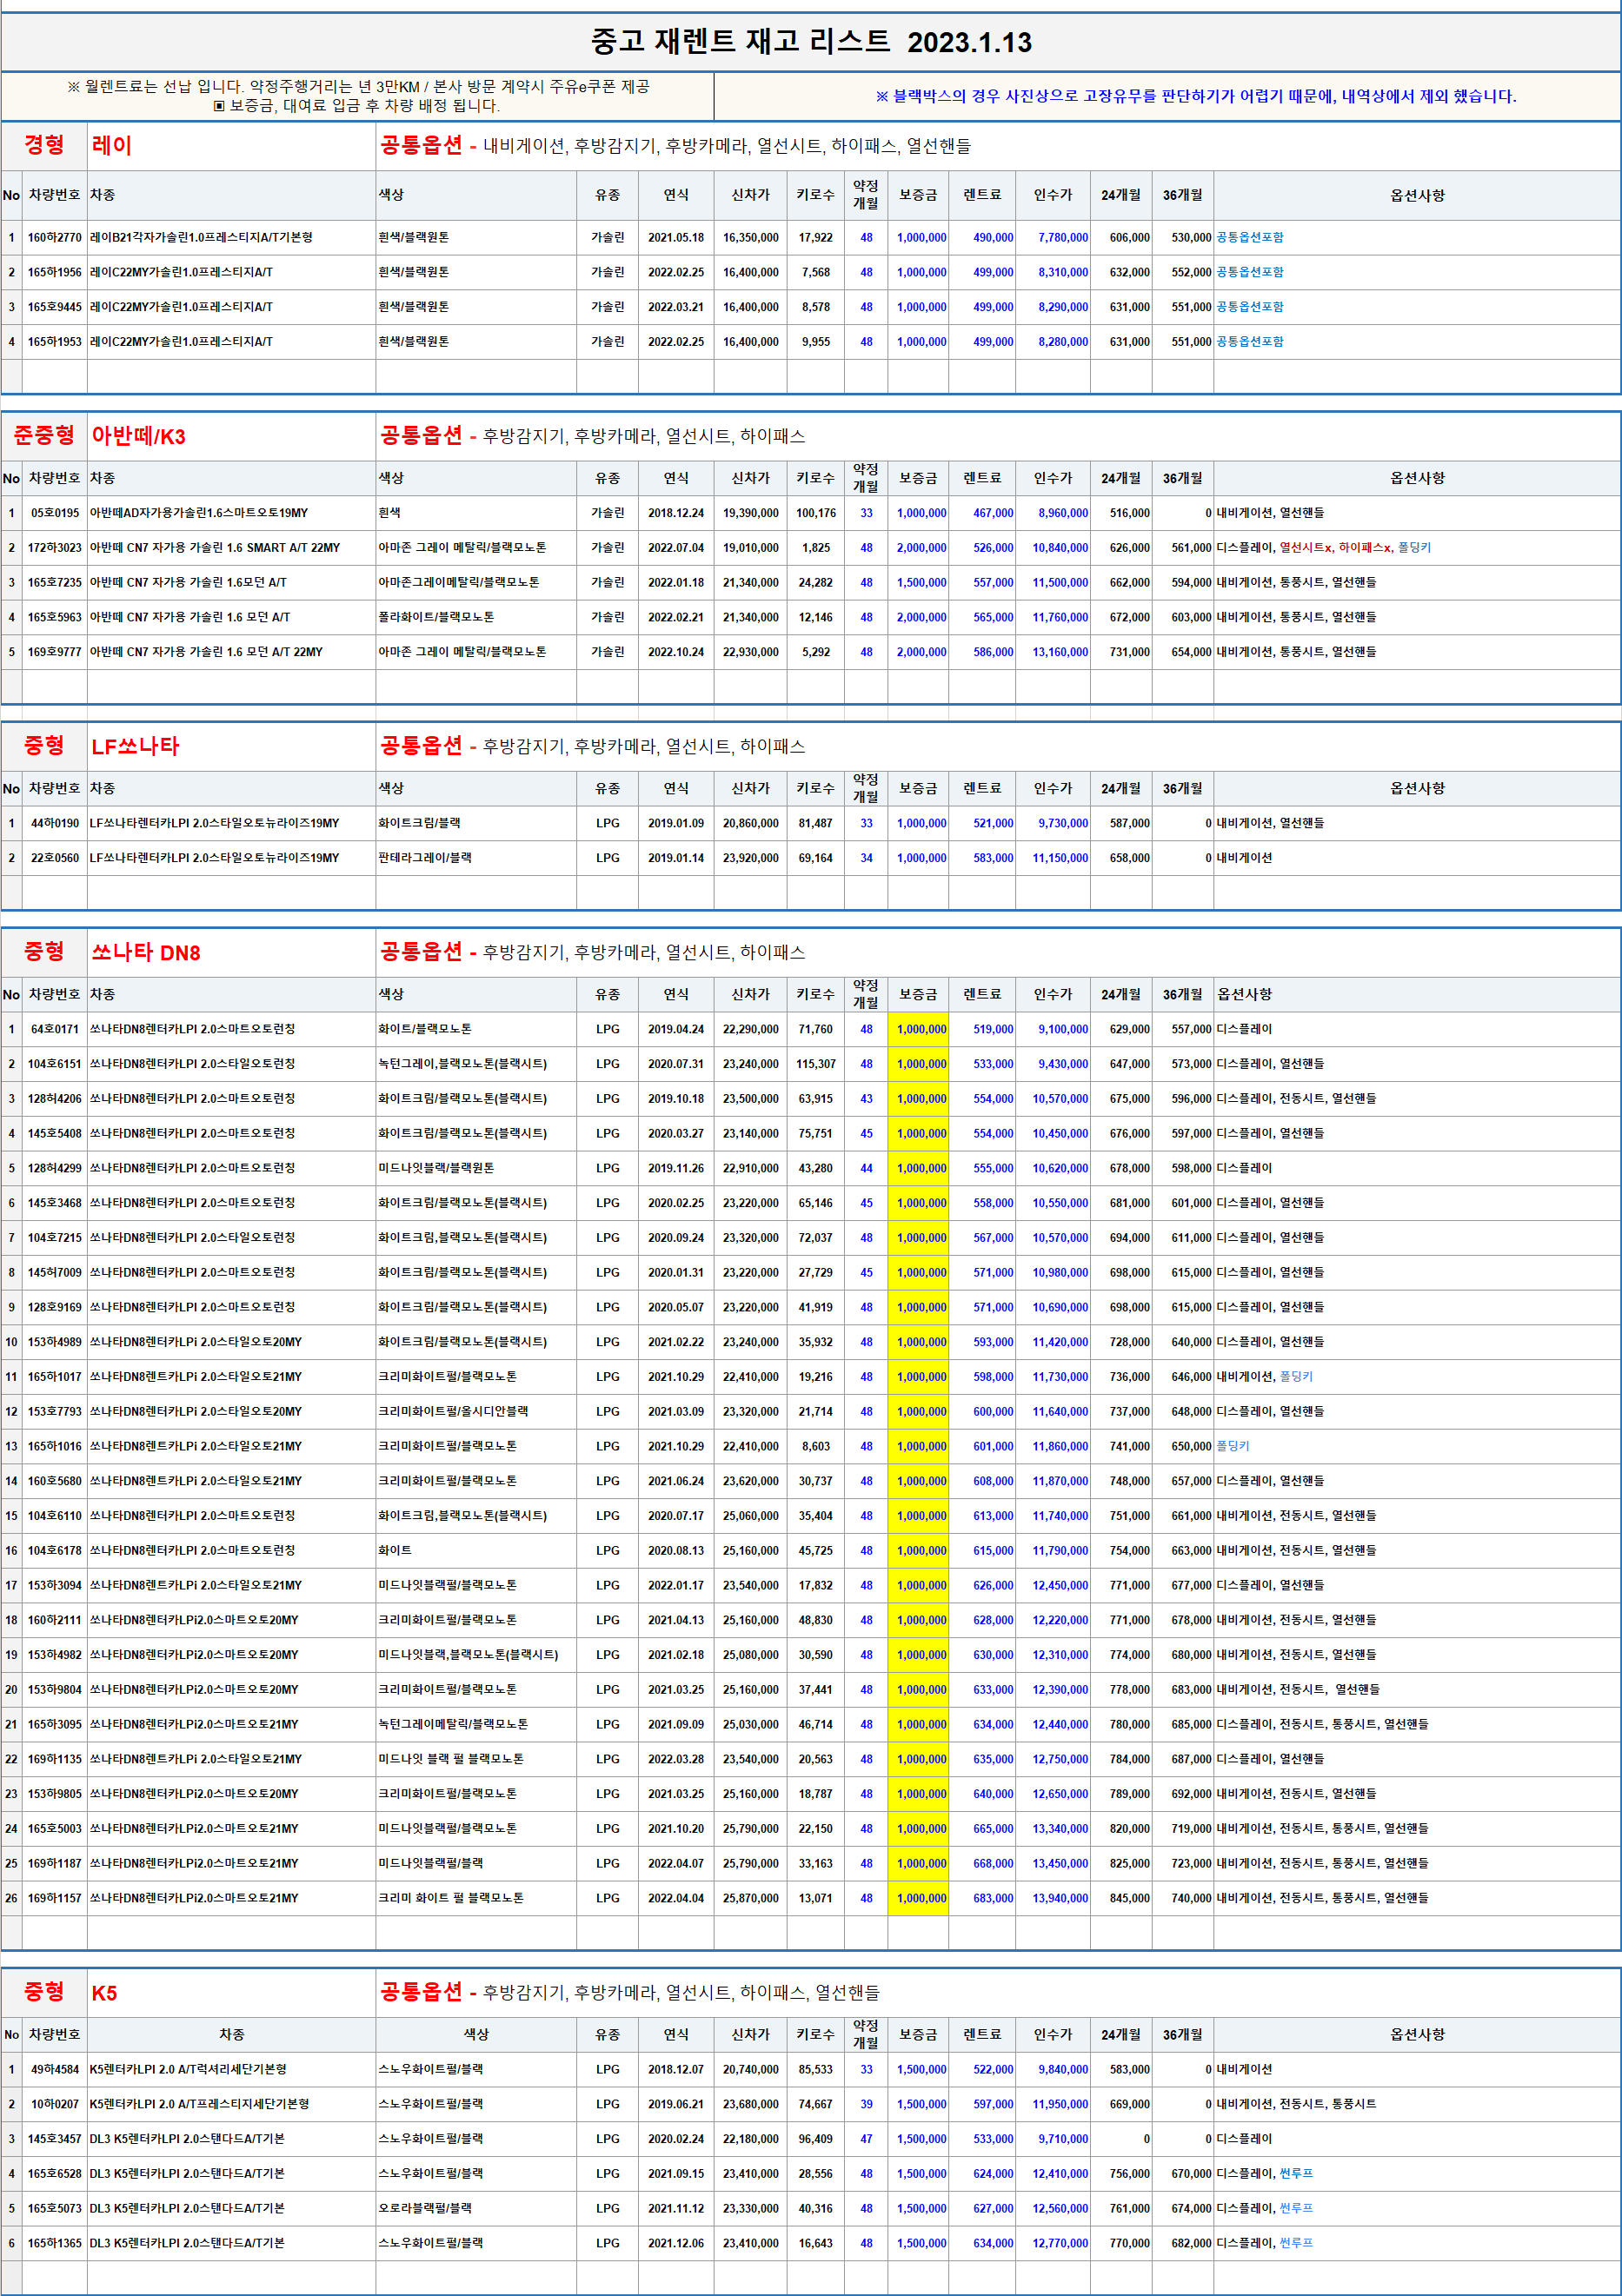Click plate number 165하1365 cell
1622x2296 pixels.
click(55, 2243)
